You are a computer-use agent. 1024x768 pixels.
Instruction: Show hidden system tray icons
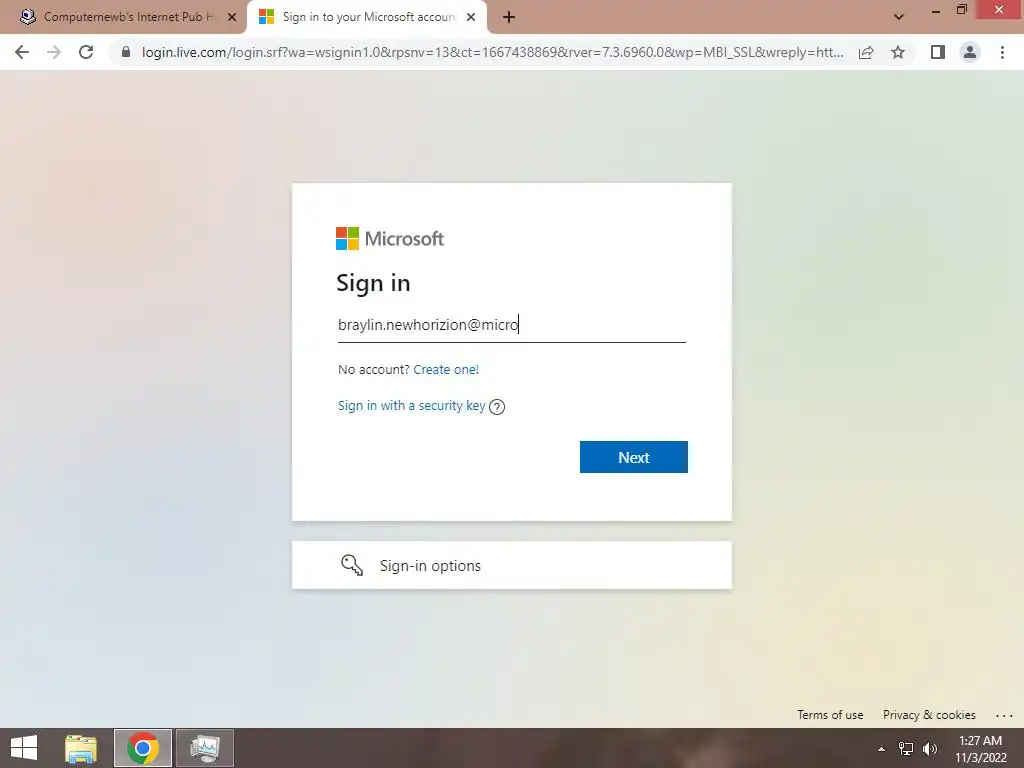pos(882,749)
